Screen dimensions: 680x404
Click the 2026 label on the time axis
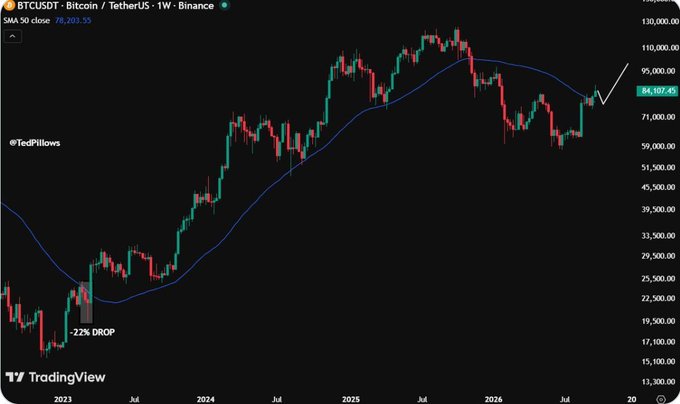click(x=494, y=399)
